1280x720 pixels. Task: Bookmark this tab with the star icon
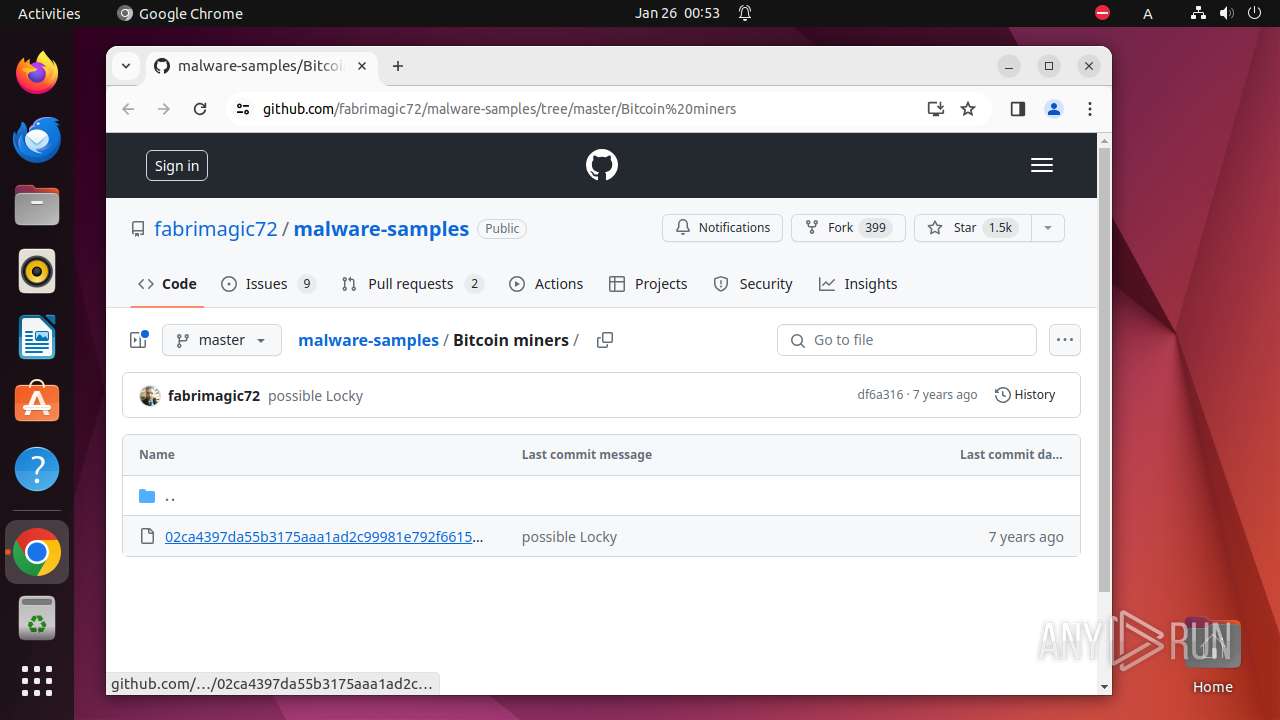pyautogui.click(x=968, y=109)
